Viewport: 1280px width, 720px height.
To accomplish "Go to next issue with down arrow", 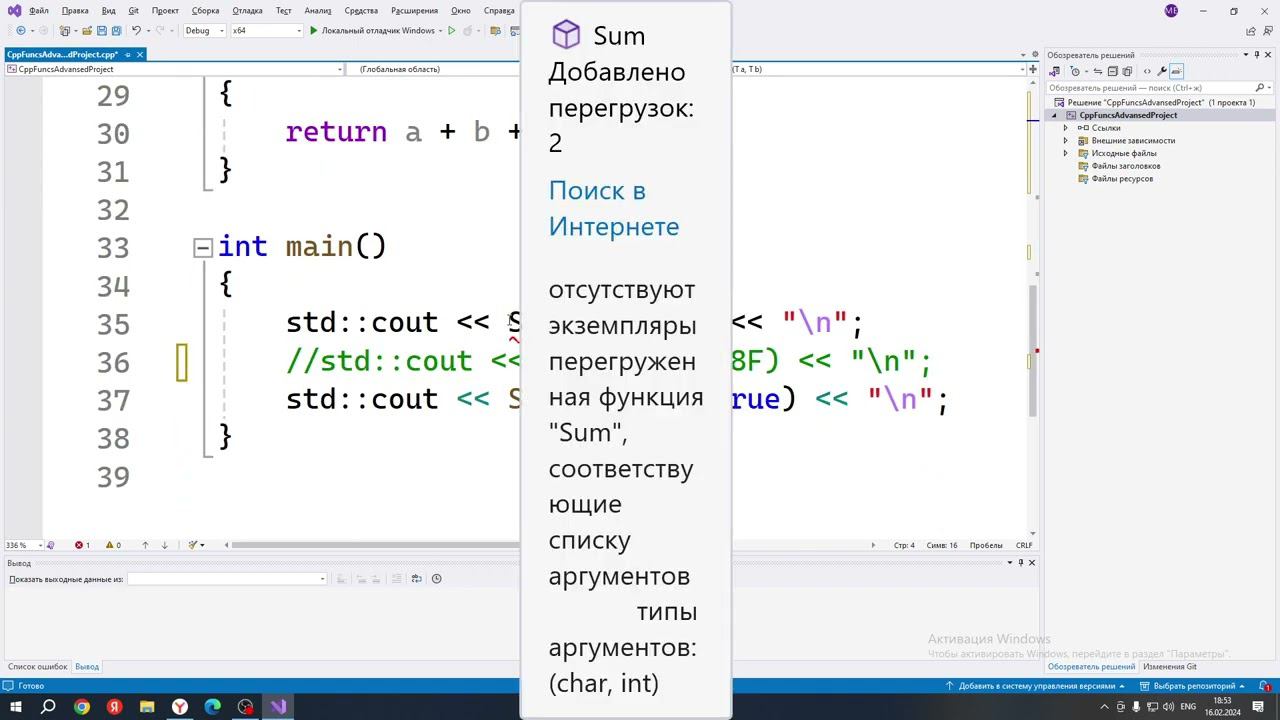I will 165,545.
